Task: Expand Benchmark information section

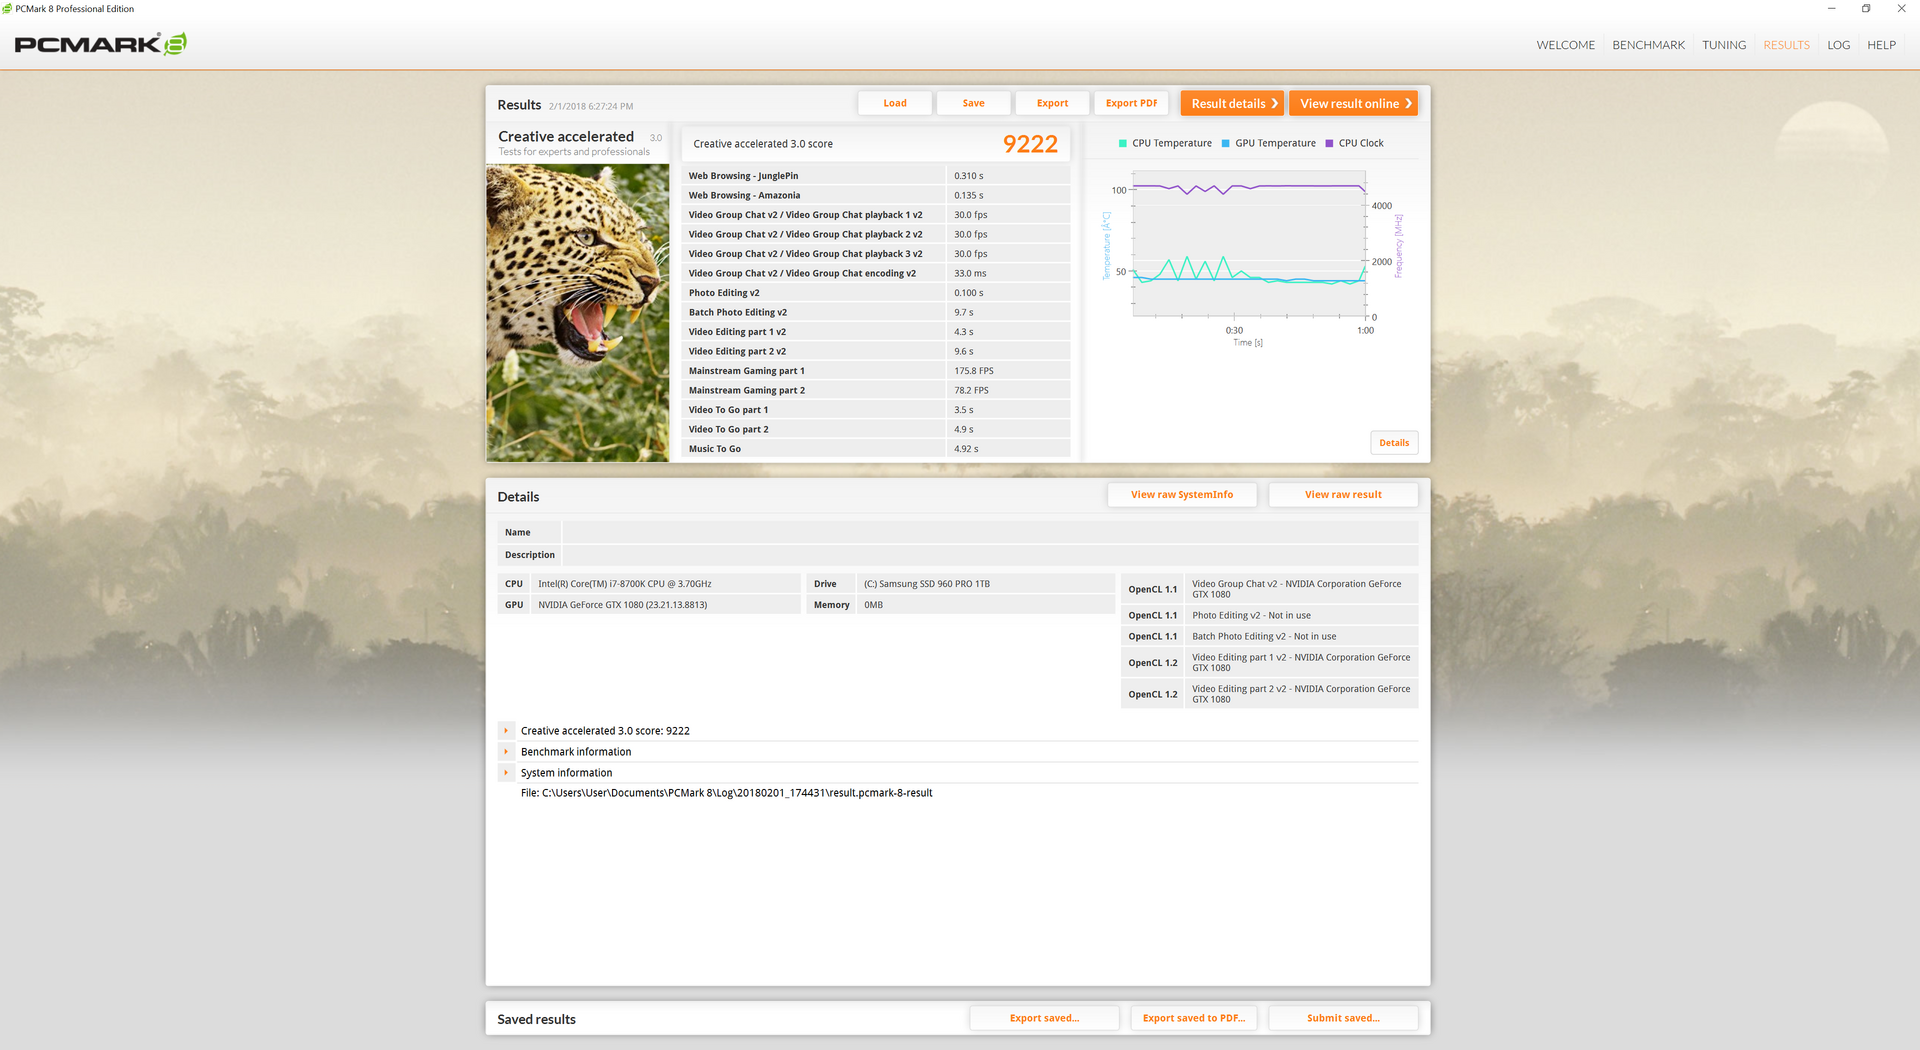Action: 506,752
